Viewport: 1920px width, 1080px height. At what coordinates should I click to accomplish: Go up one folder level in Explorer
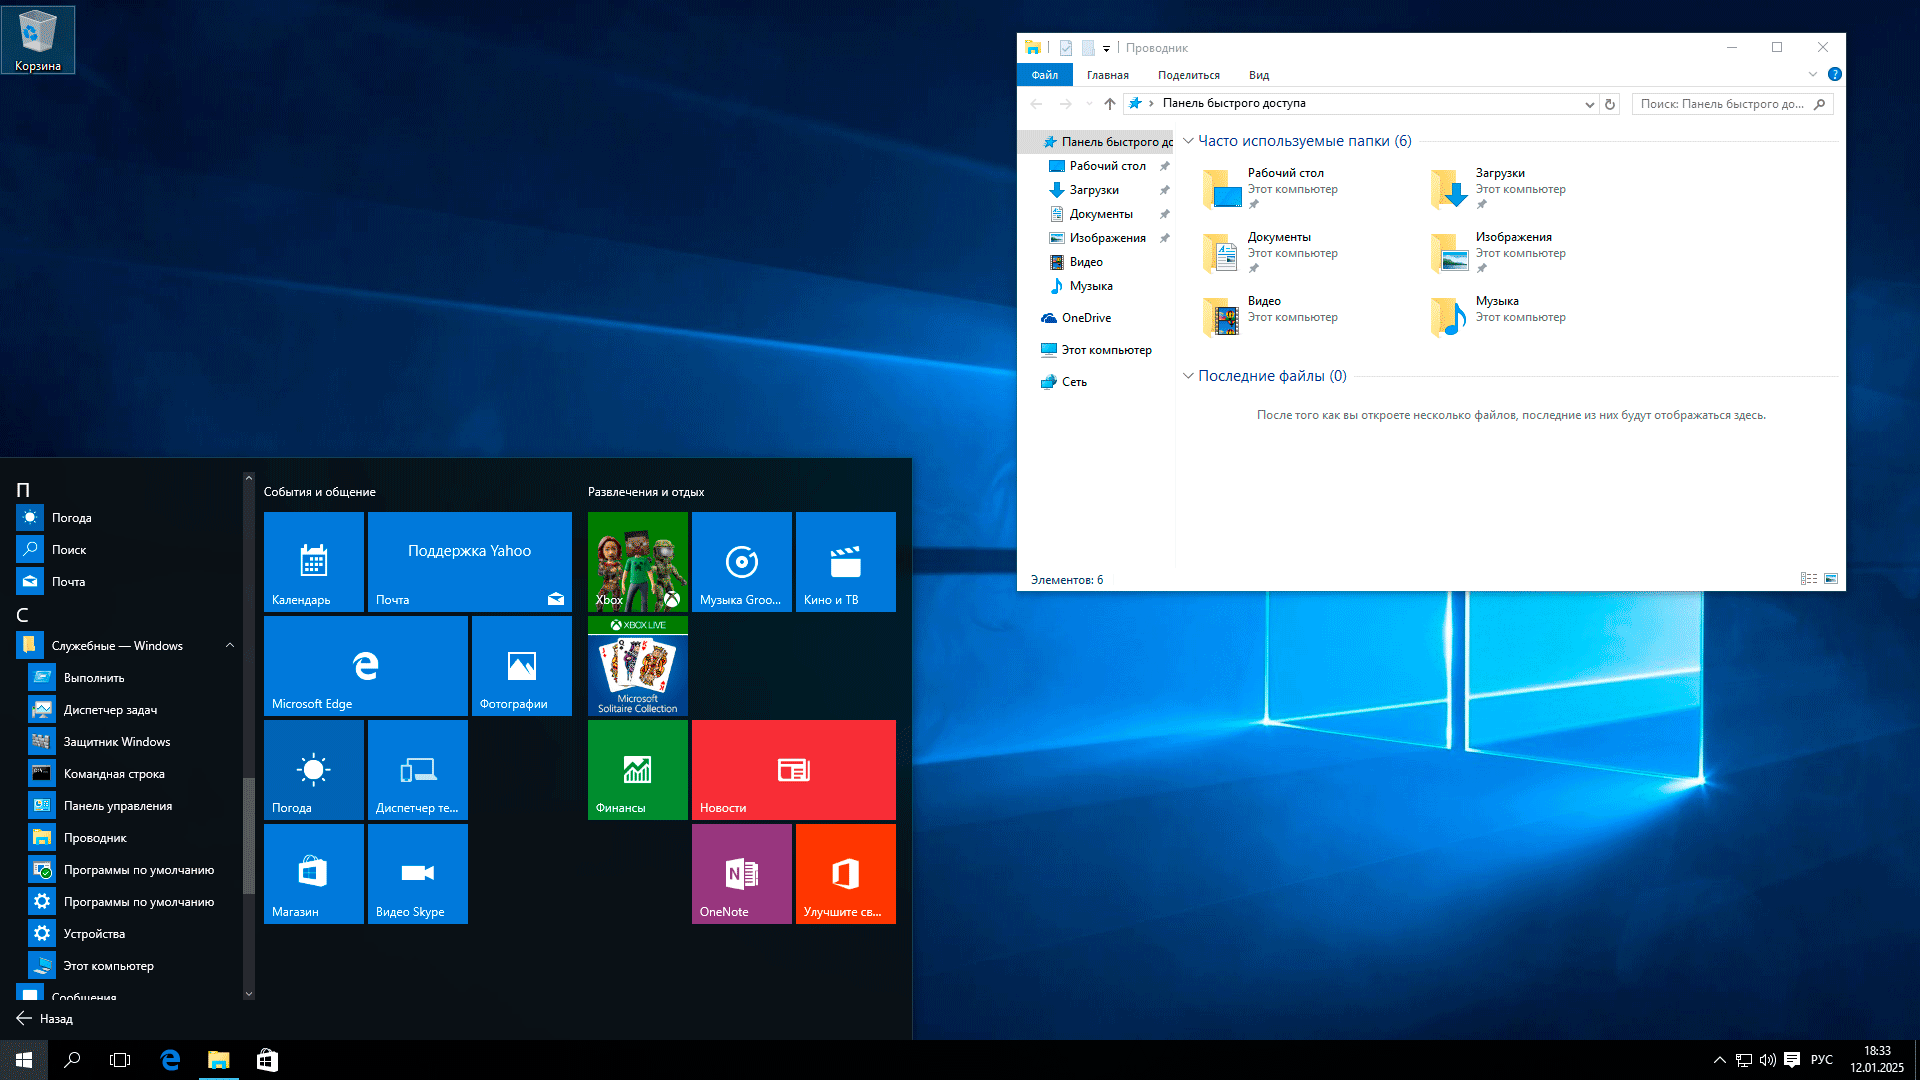(x=1109, y=104)
